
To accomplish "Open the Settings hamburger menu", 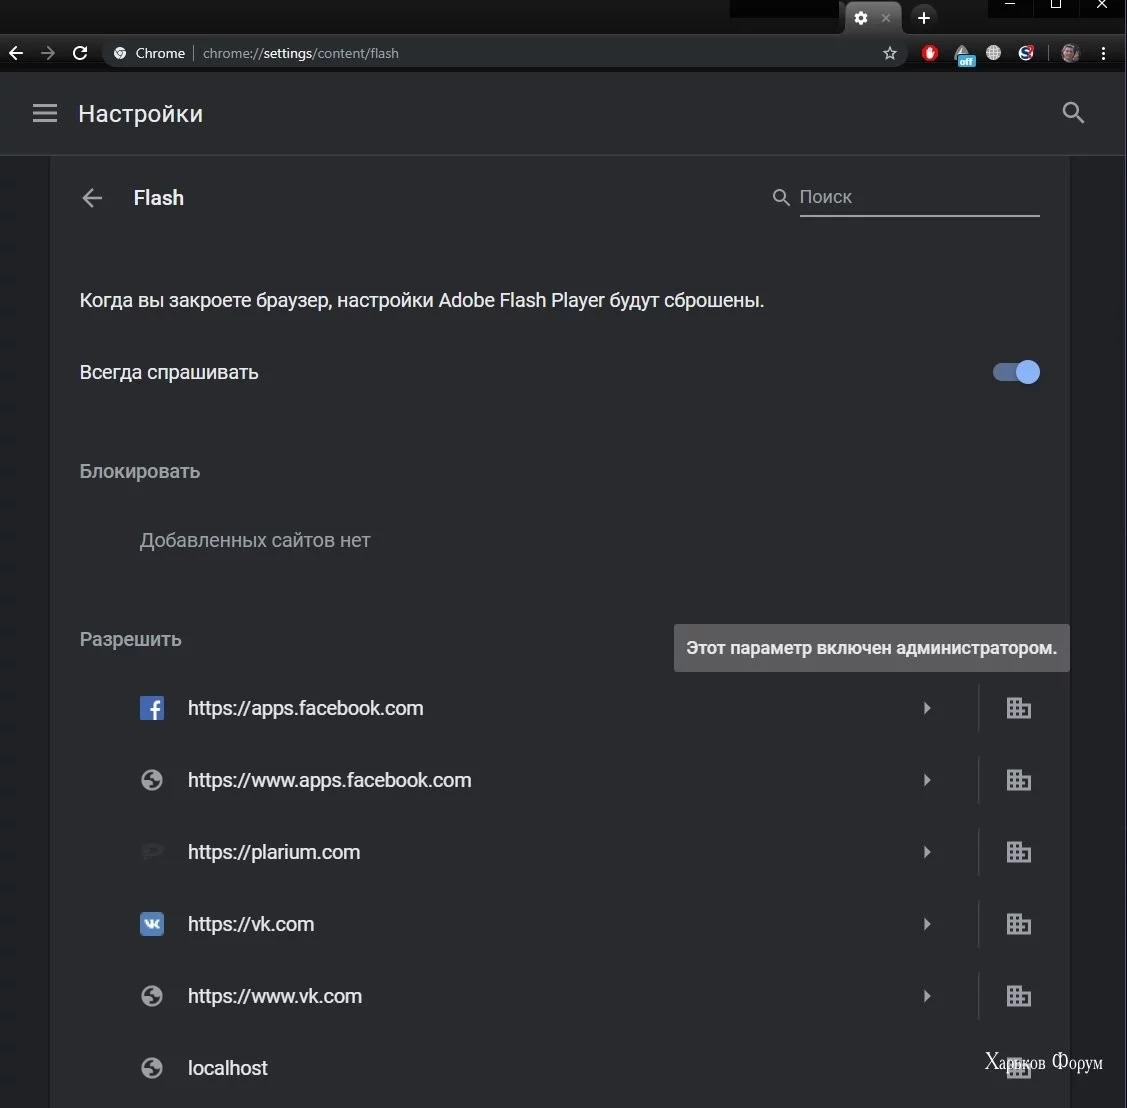I will click(45, 113).
